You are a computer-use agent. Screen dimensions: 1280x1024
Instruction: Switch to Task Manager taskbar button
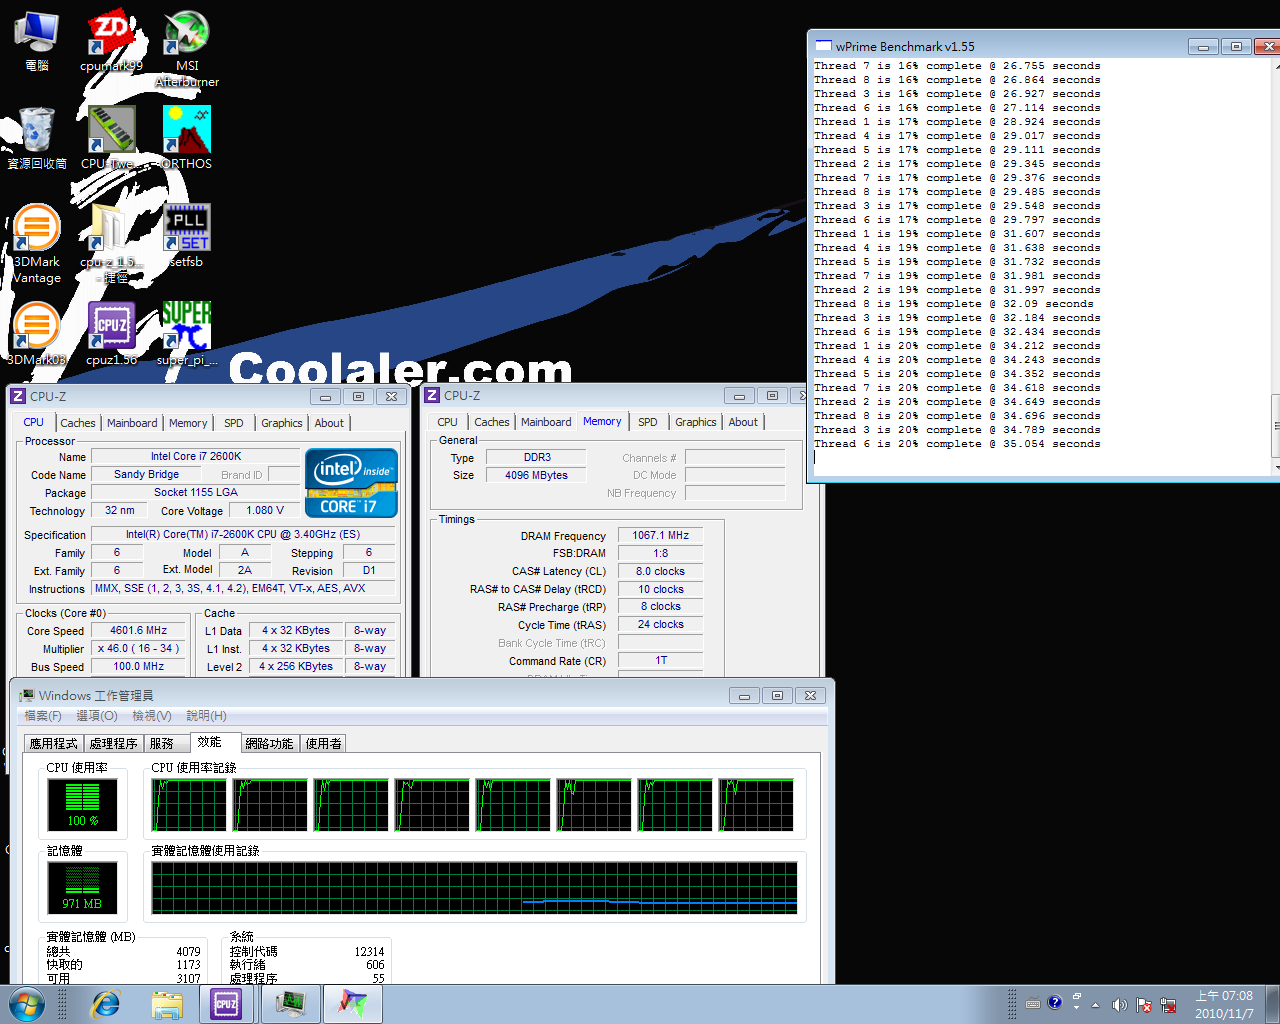coord(291,1004)
